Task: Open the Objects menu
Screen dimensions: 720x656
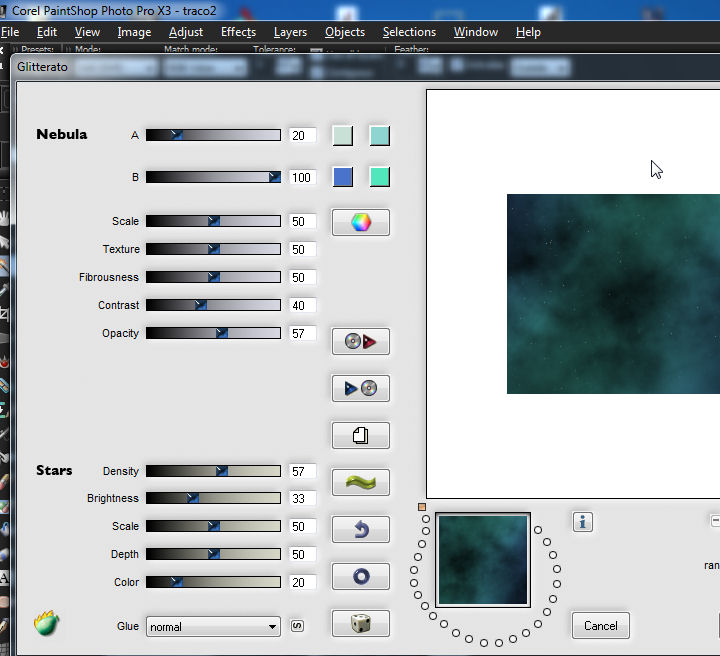Action: (x=345, y=32)
